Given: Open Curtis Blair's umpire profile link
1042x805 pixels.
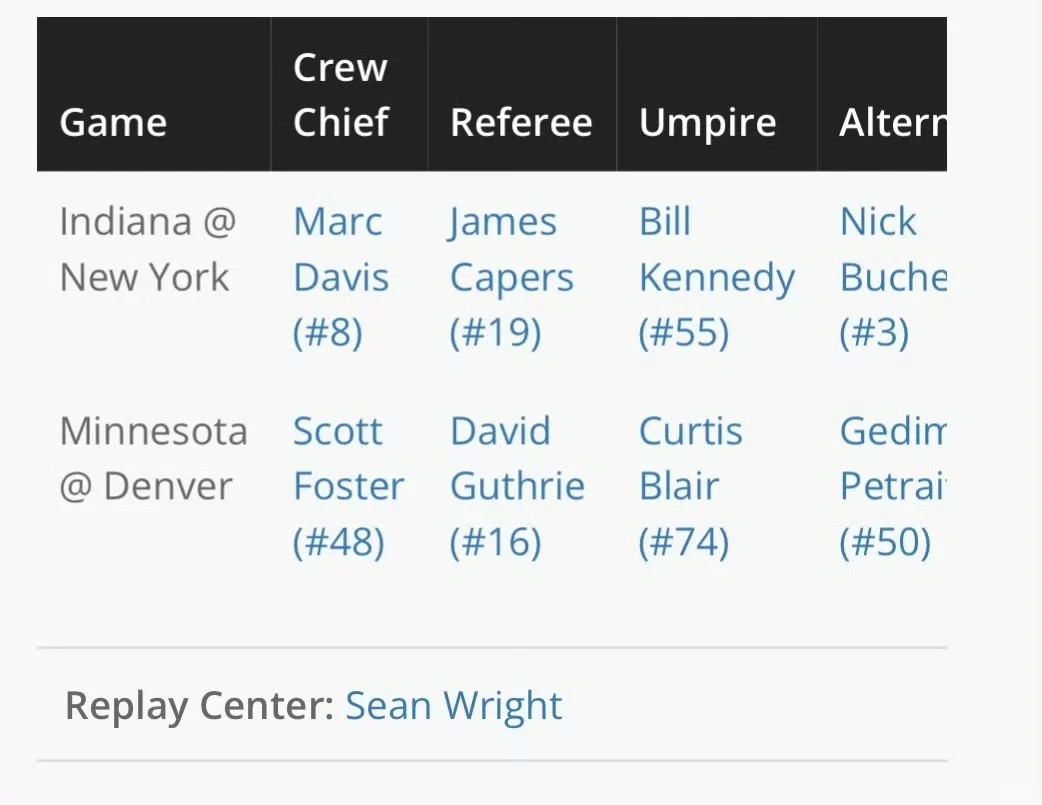Looking at the screenshot, I should pos(691,459).
